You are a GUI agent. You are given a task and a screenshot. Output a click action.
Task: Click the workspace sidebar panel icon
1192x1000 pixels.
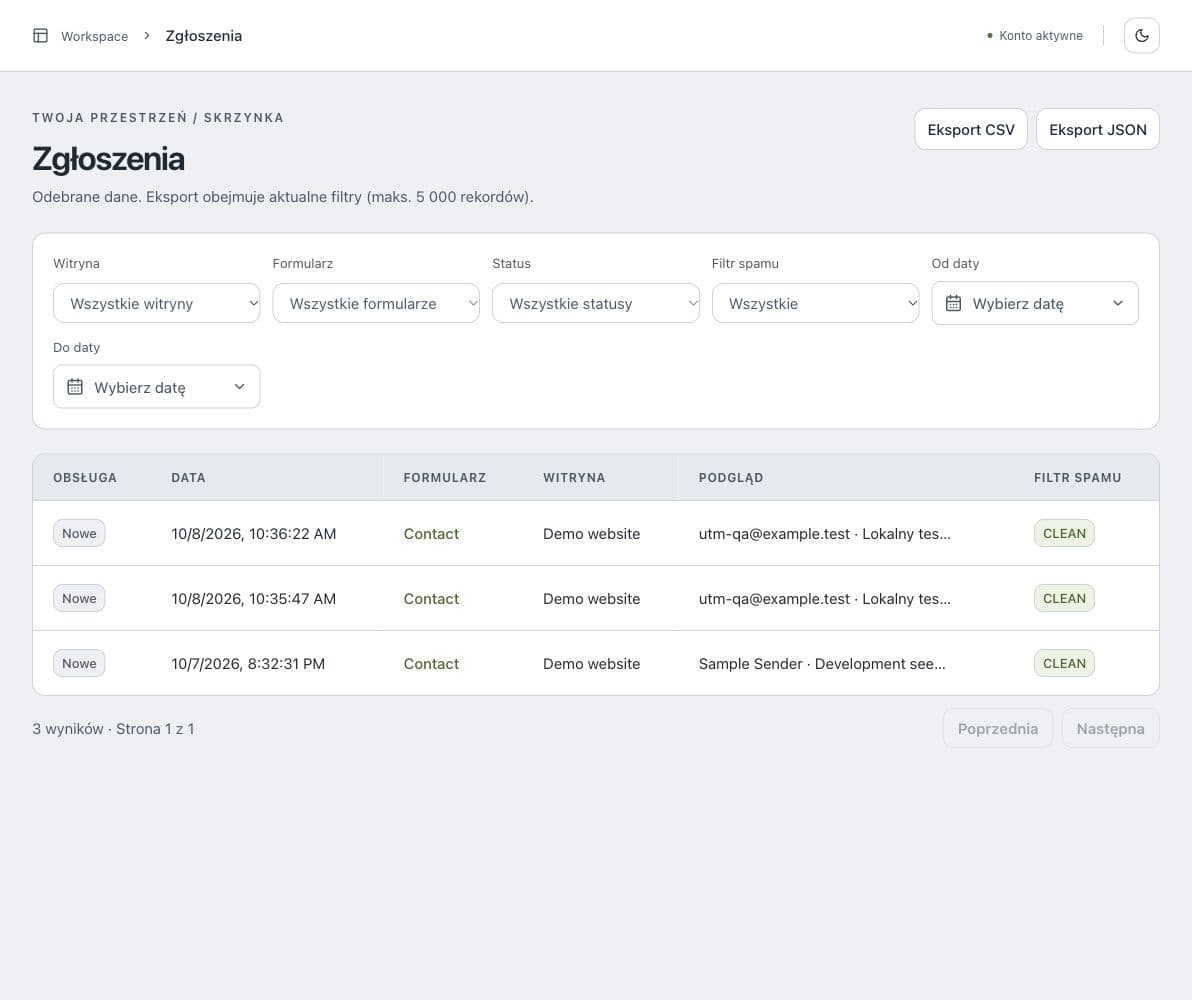point(40,36)
